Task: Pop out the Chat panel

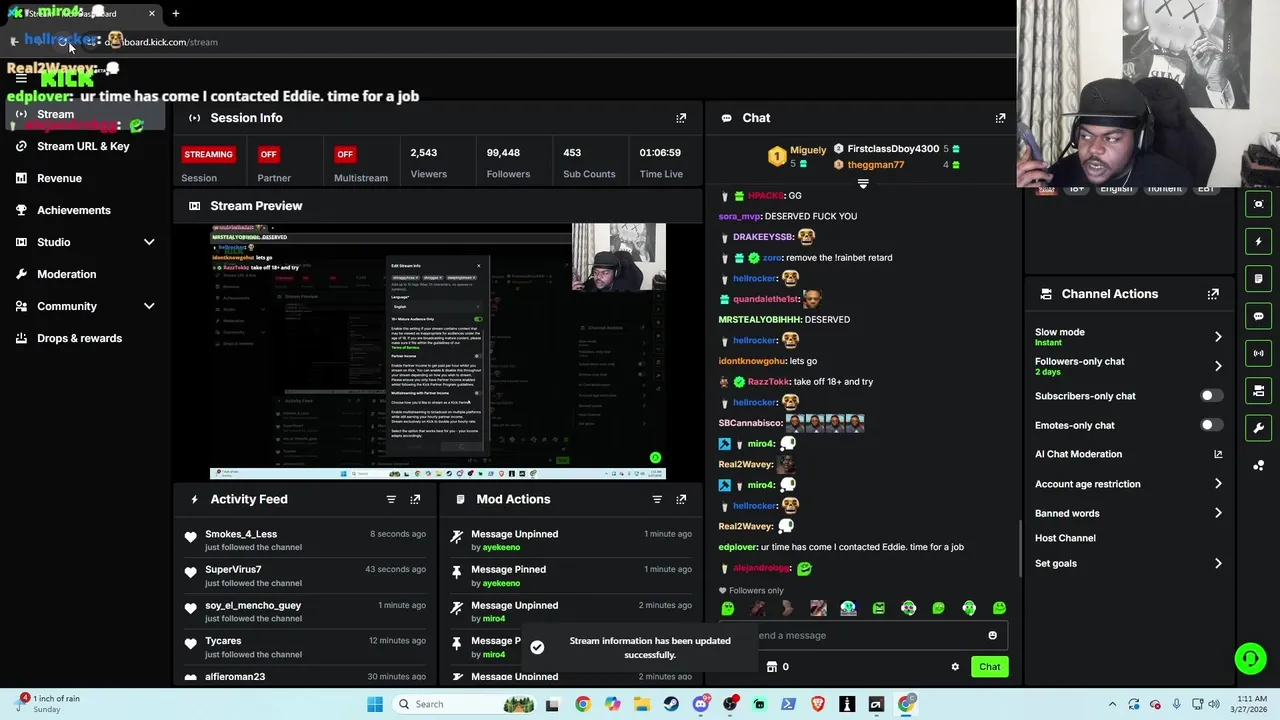Action: (1000, 118)
